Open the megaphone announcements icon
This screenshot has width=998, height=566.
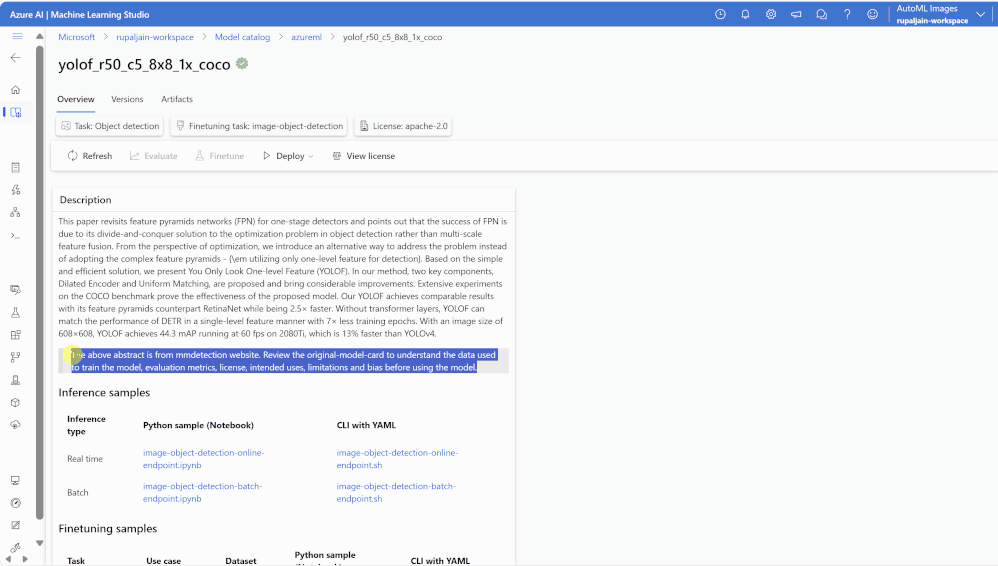(796, 14)
